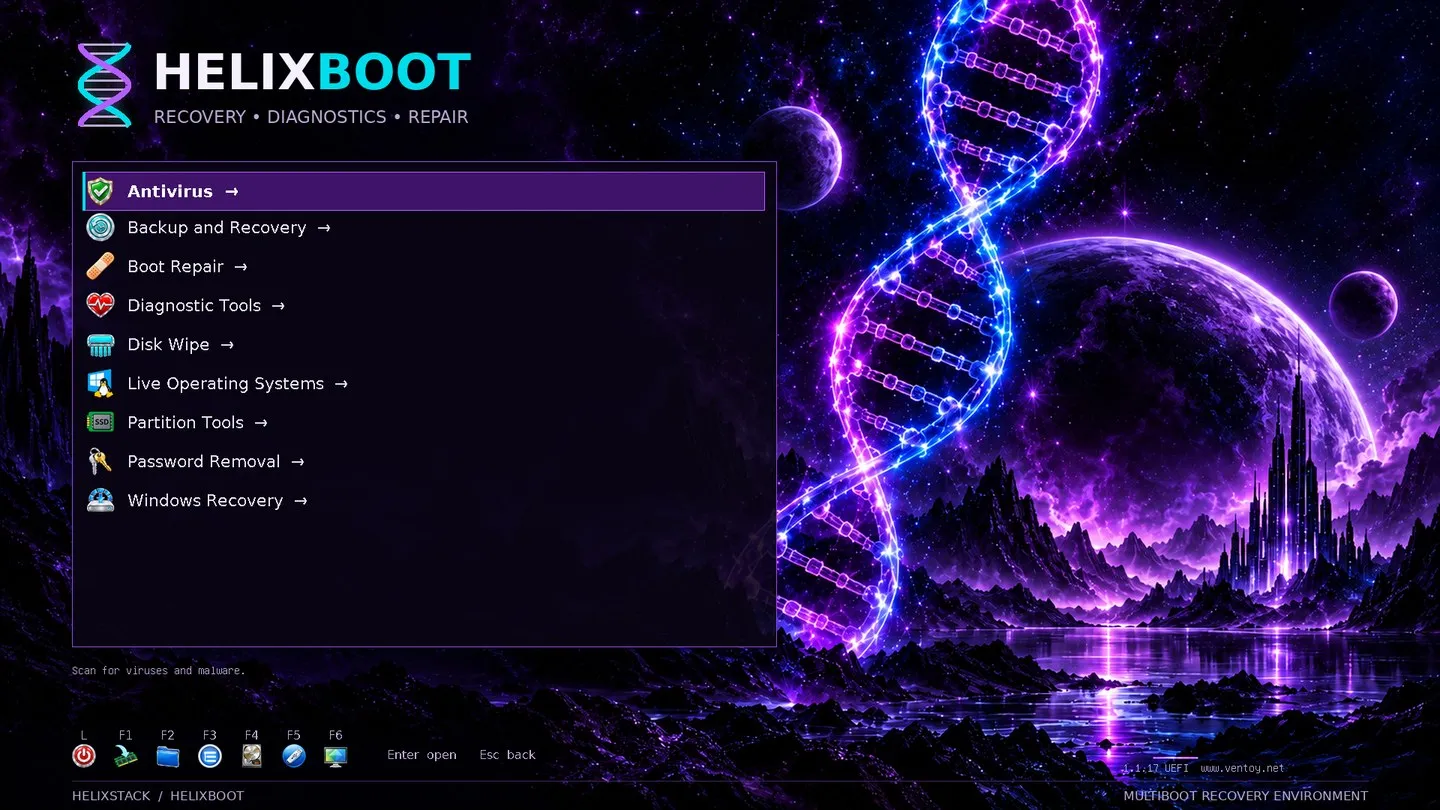
Task: Click the hard disk icon under F4
Action: pyautogui.click(x=252, y=756)
